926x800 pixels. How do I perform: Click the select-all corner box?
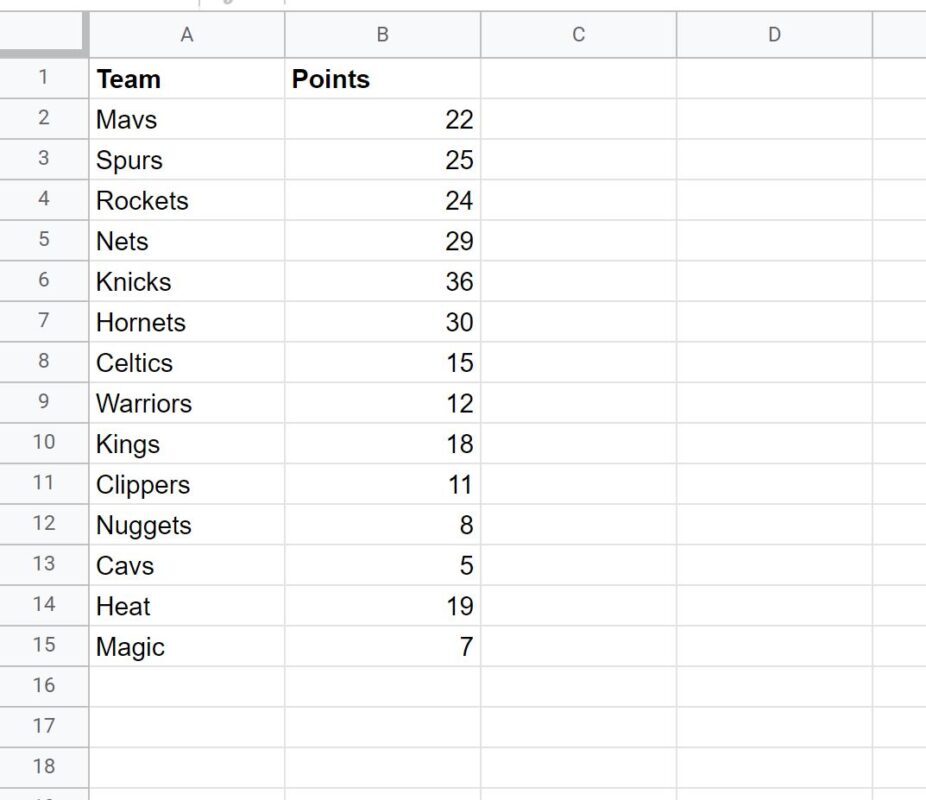[44, 34]
